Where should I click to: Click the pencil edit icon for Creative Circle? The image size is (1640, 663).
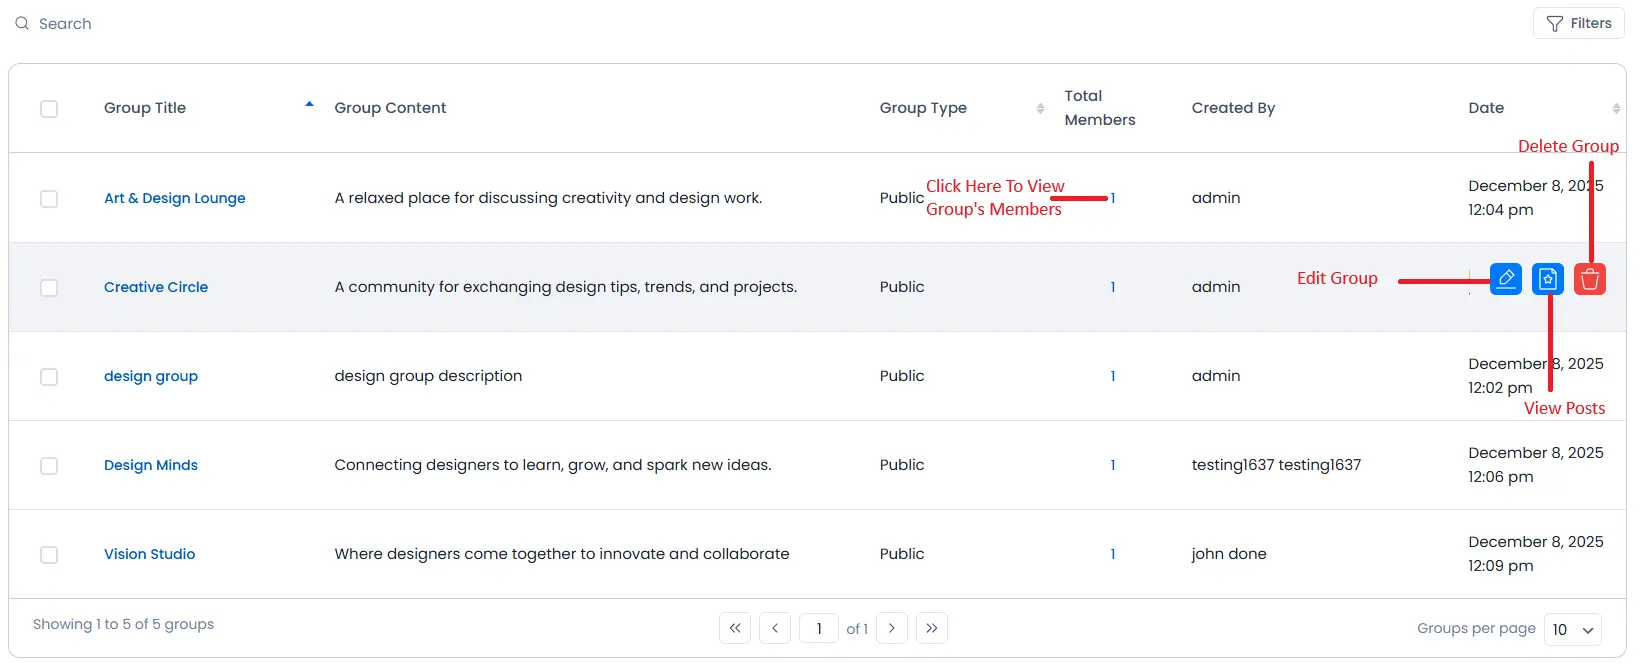click(x=1505, y=279)
